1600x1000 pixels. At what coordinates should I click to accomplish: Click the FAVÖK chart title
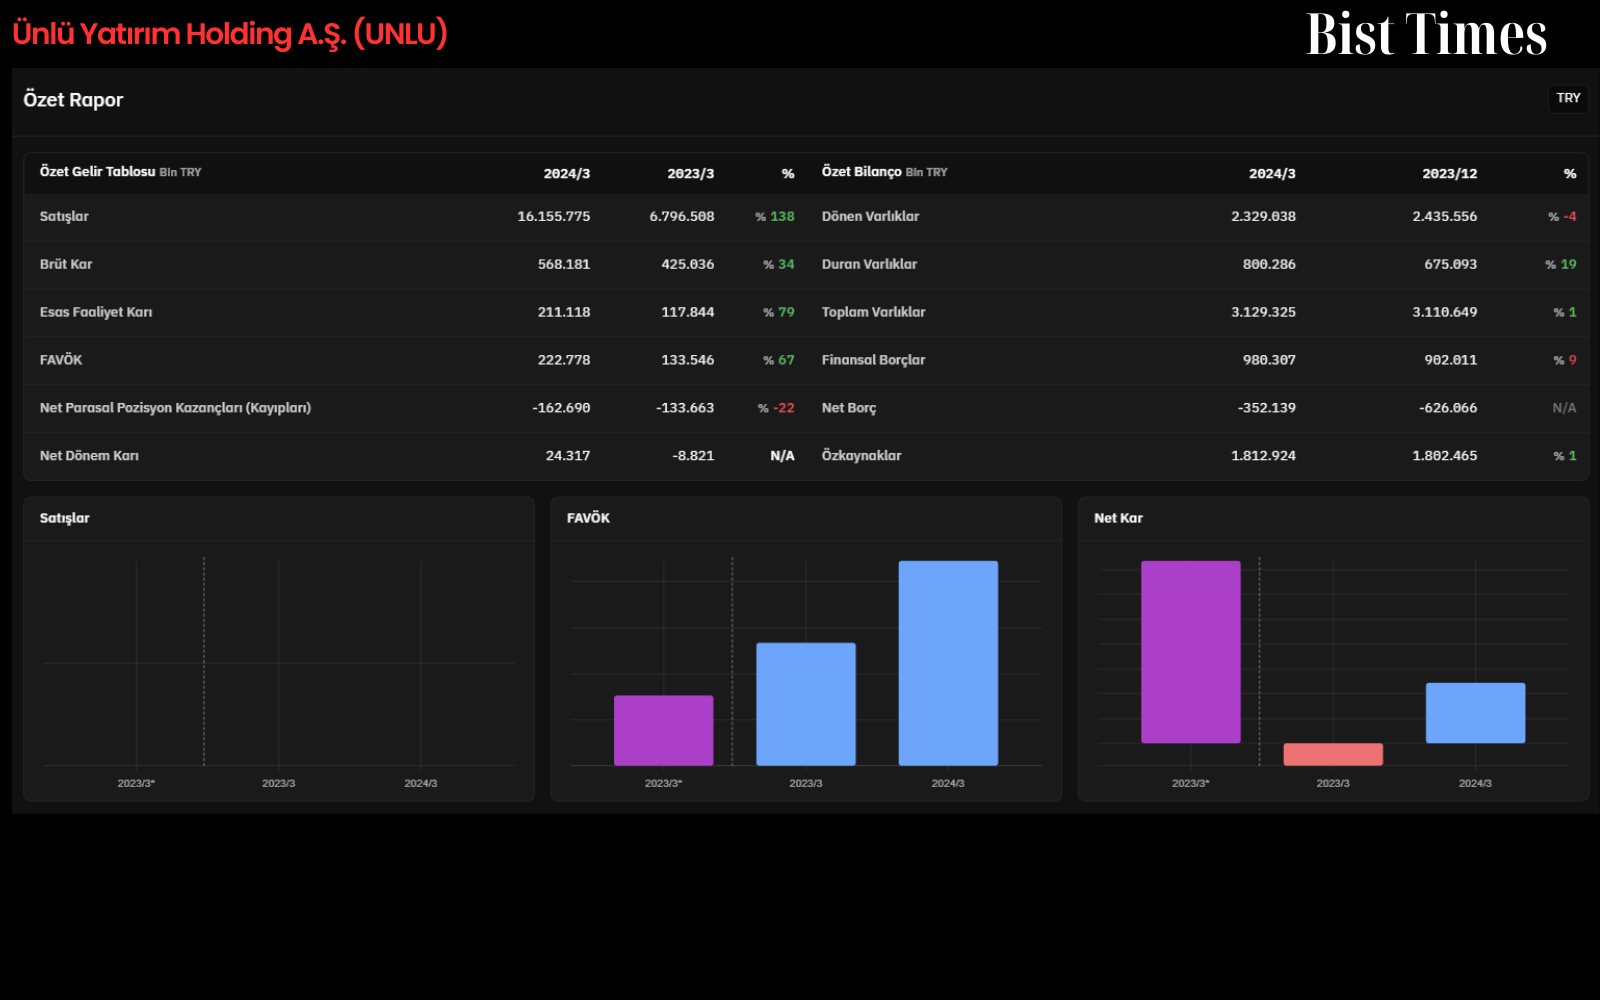click(x=588, y=518)
